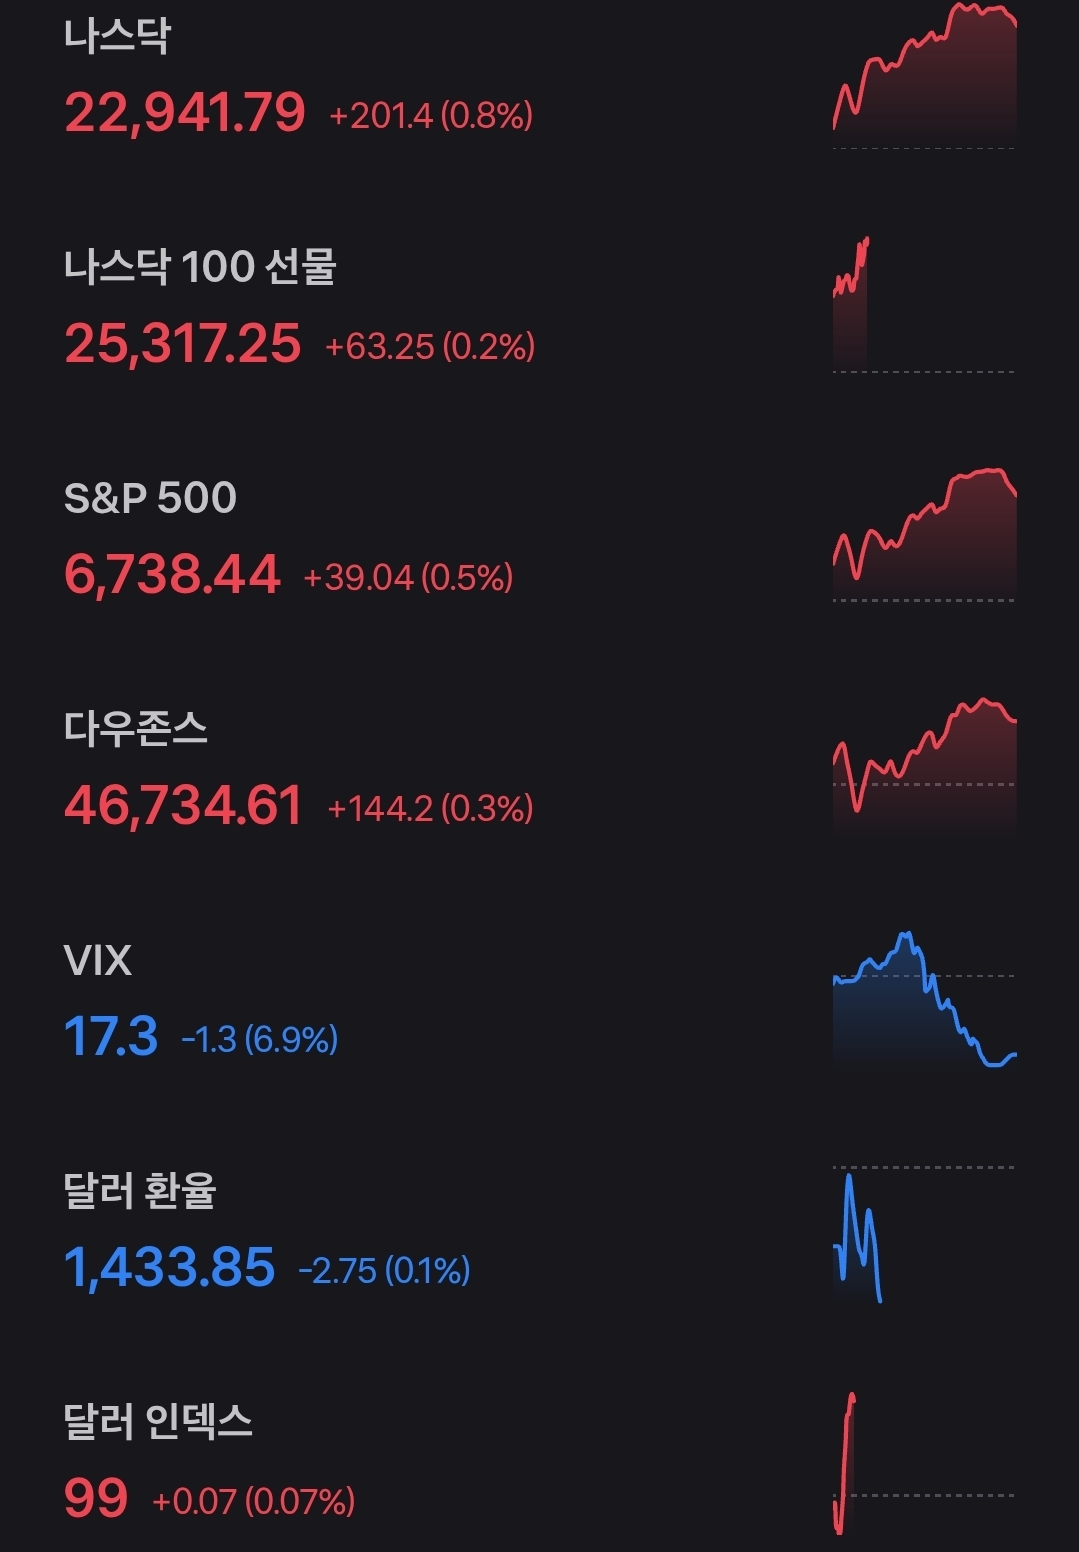Screen dimensions: 1079x1552
Task: Open the S&P 500 label
Action: click(x=150, y=497)
